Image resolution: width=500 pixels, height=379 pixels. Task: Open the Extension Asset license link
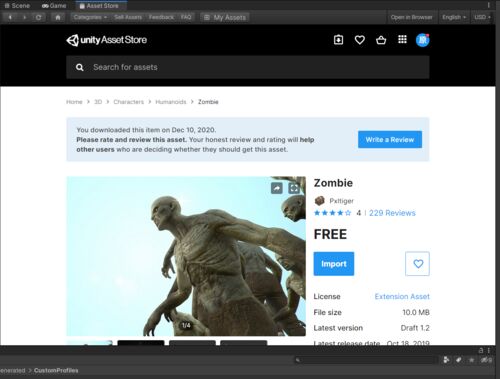point(402,296)
